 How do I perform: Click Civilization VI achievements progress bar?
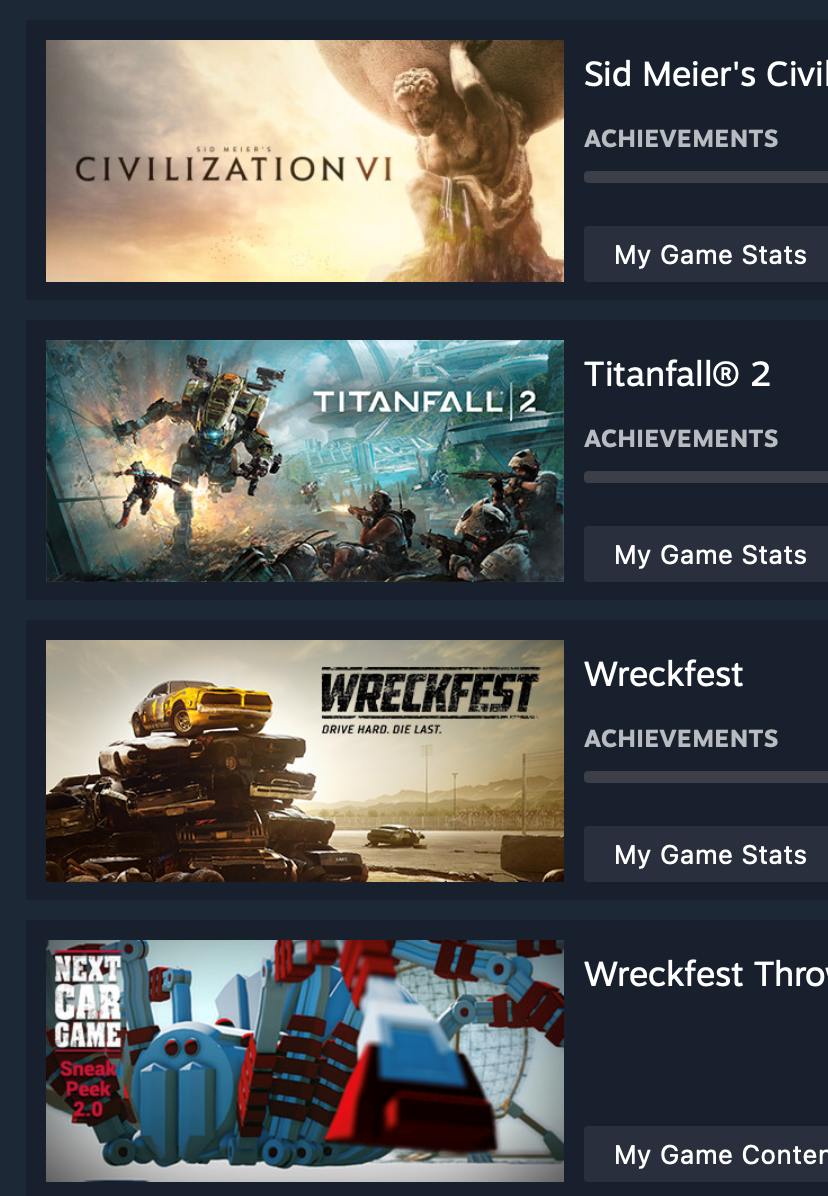pyautogui.click(x=706, y=177)
